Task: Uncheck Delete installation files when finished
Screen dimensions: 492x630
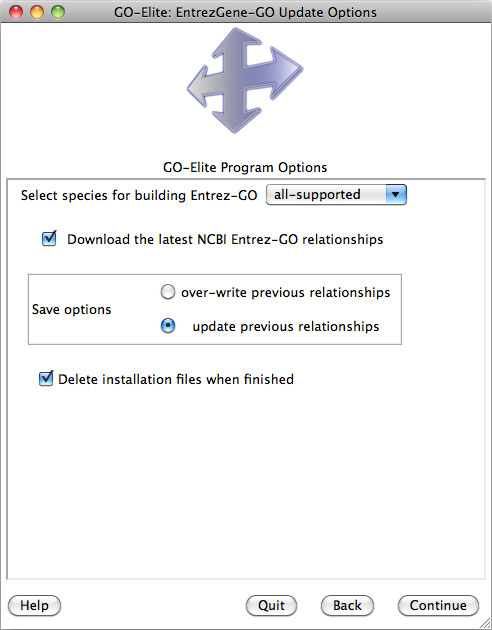Action: coord(46,378)
